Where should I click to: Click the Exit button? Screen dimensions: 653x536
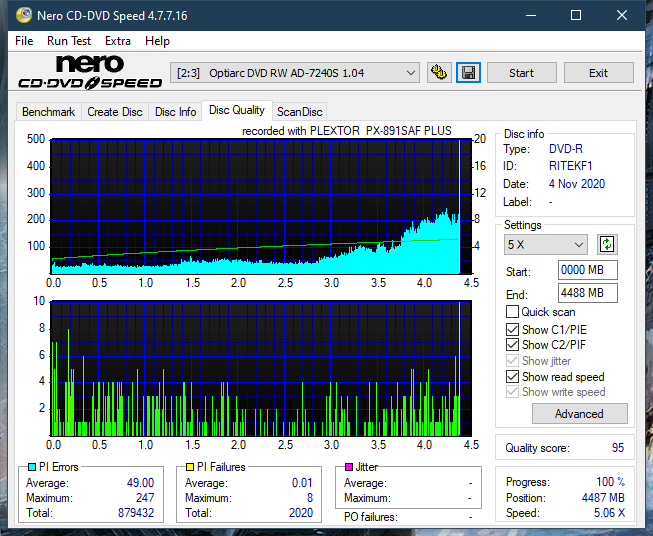click(x=598, y=73)
